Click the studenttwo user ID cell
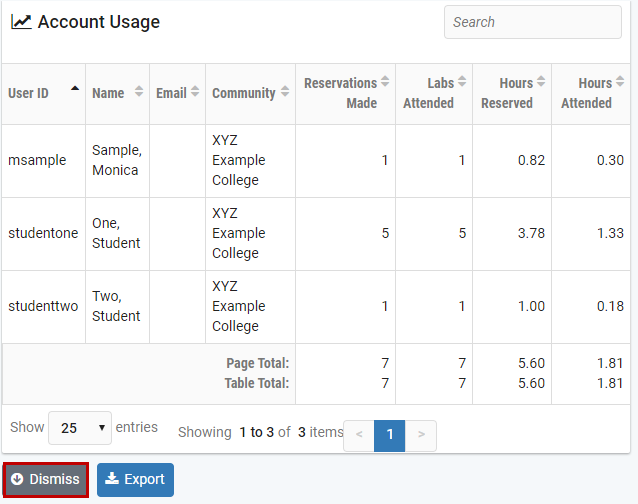Image resolution: width=638 pixels, height=504 pixels. (x=43, y=307)
